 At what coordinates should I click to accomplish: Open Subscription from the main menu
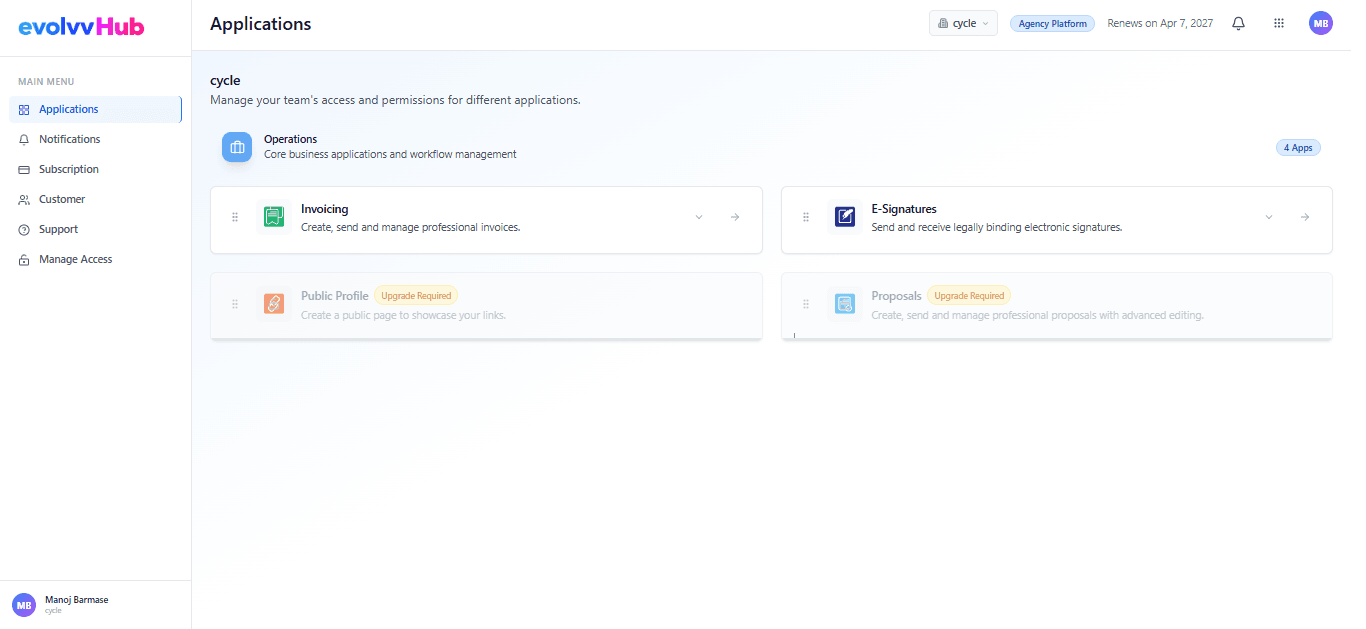coord(68,169)
